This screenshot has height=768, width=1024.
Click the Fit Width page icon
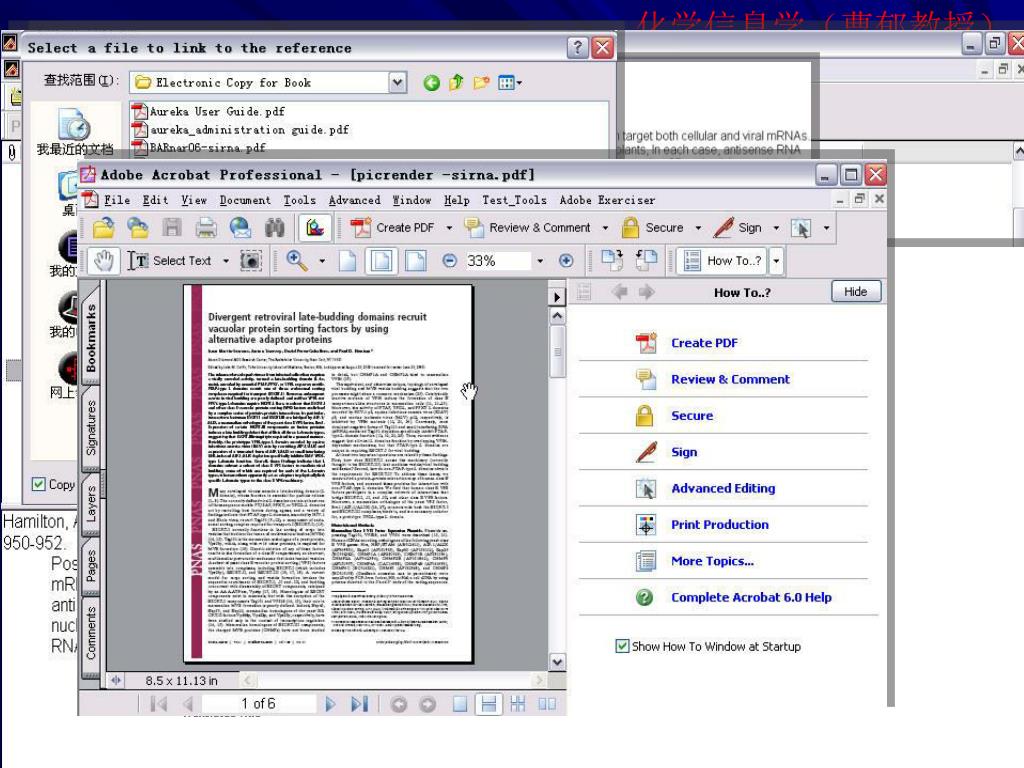(415, 261)
